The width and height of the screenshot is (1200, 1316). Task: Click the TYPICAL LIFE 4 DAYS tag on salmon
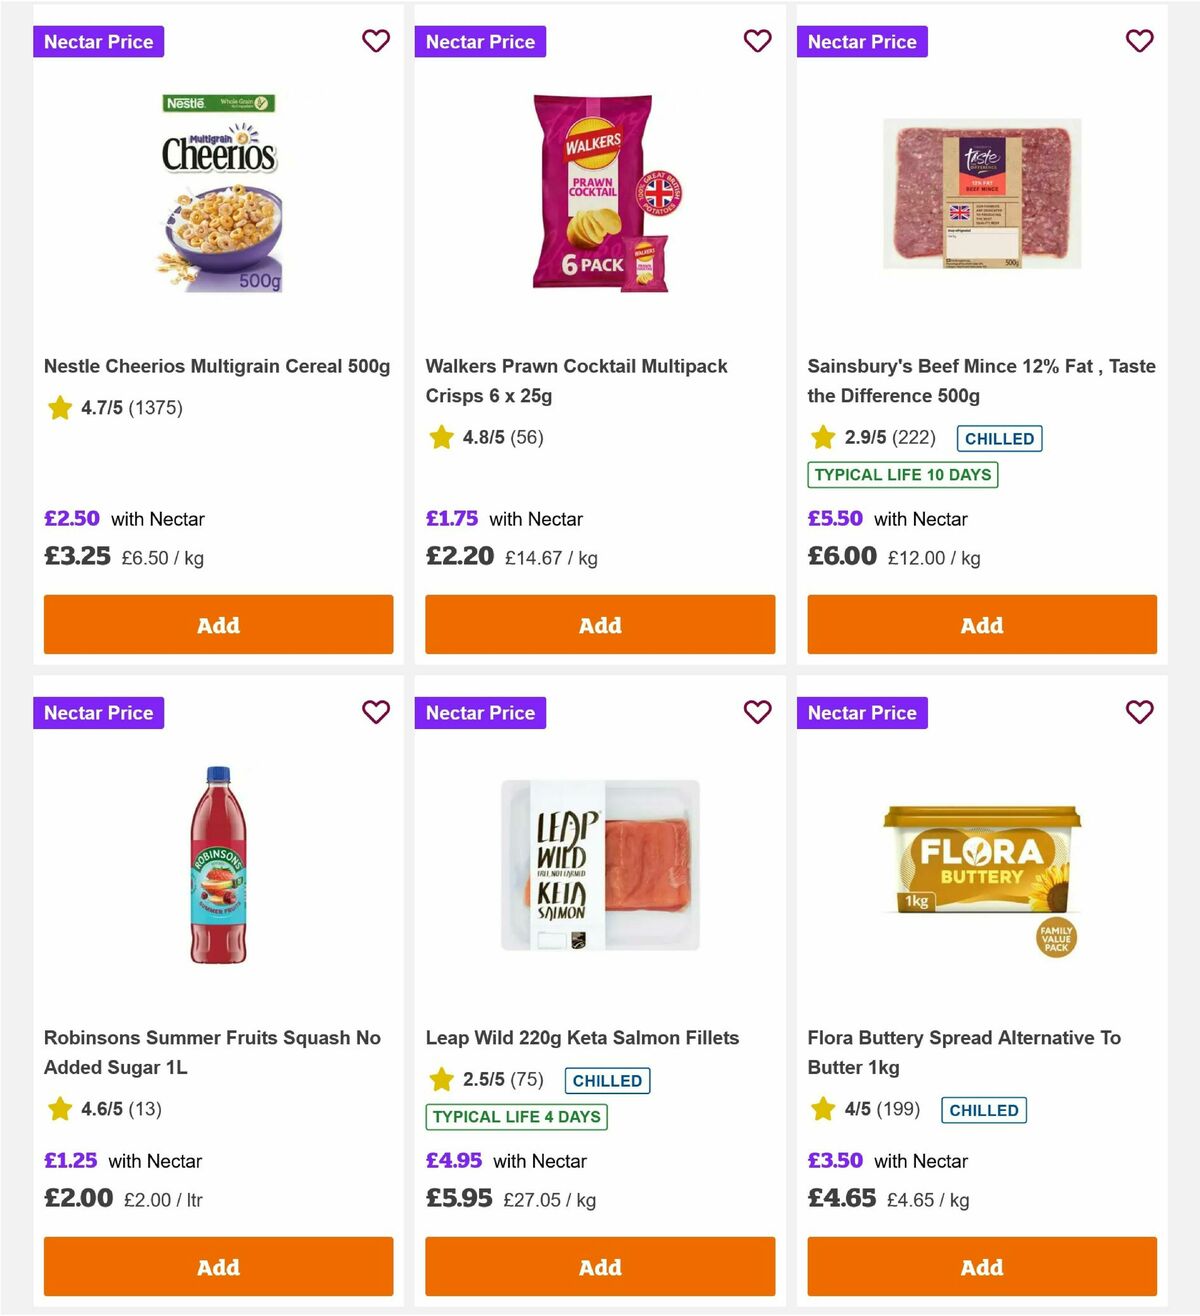[516, 1117]
